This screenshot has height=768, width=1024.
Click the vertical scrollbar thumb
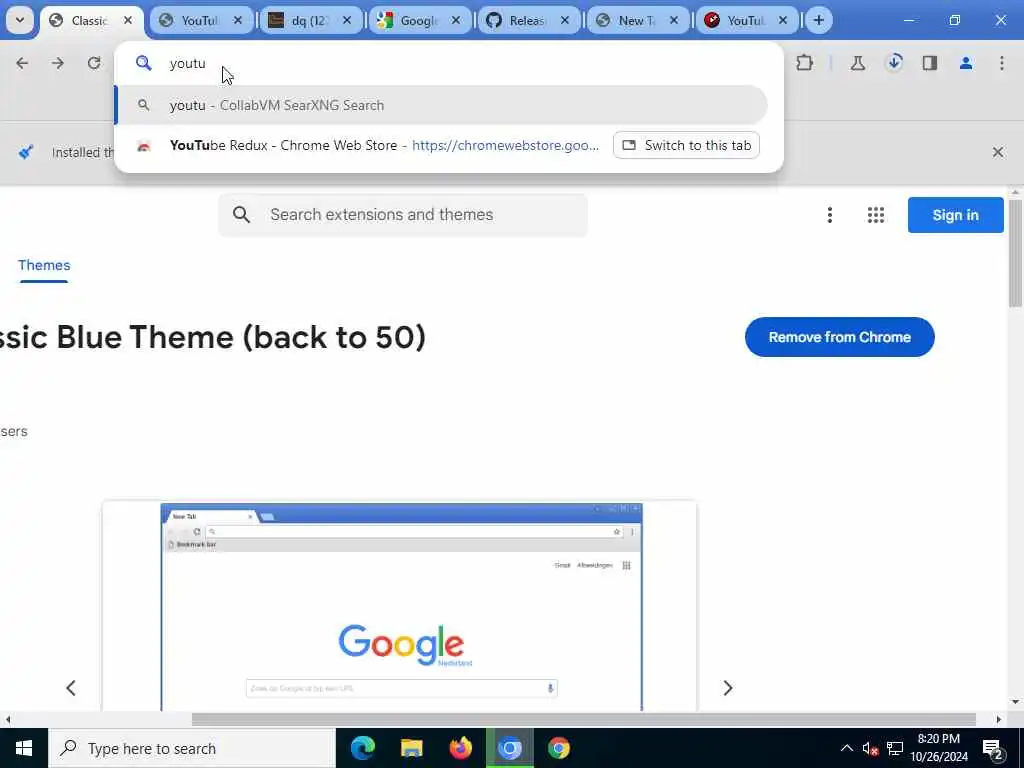(x=1015, y=253)
